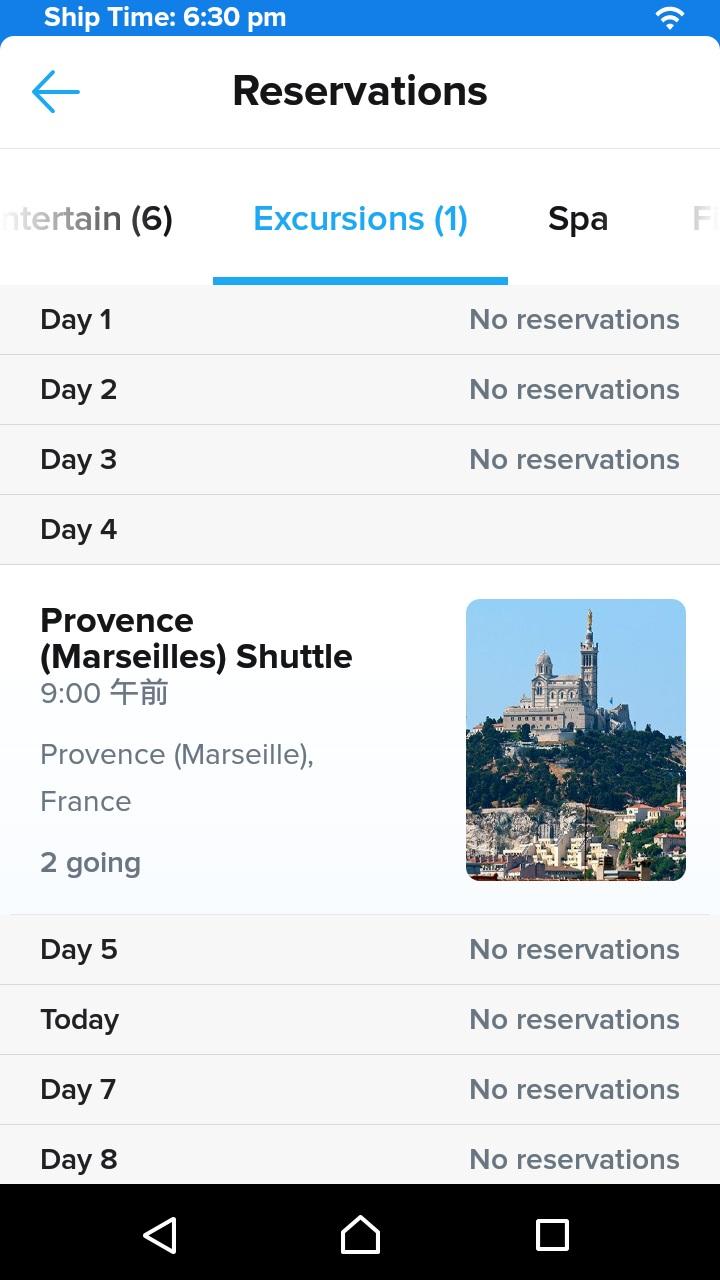720x1280 pixels.
Task: Expand the Day 5 row
Action: point(360,950)
